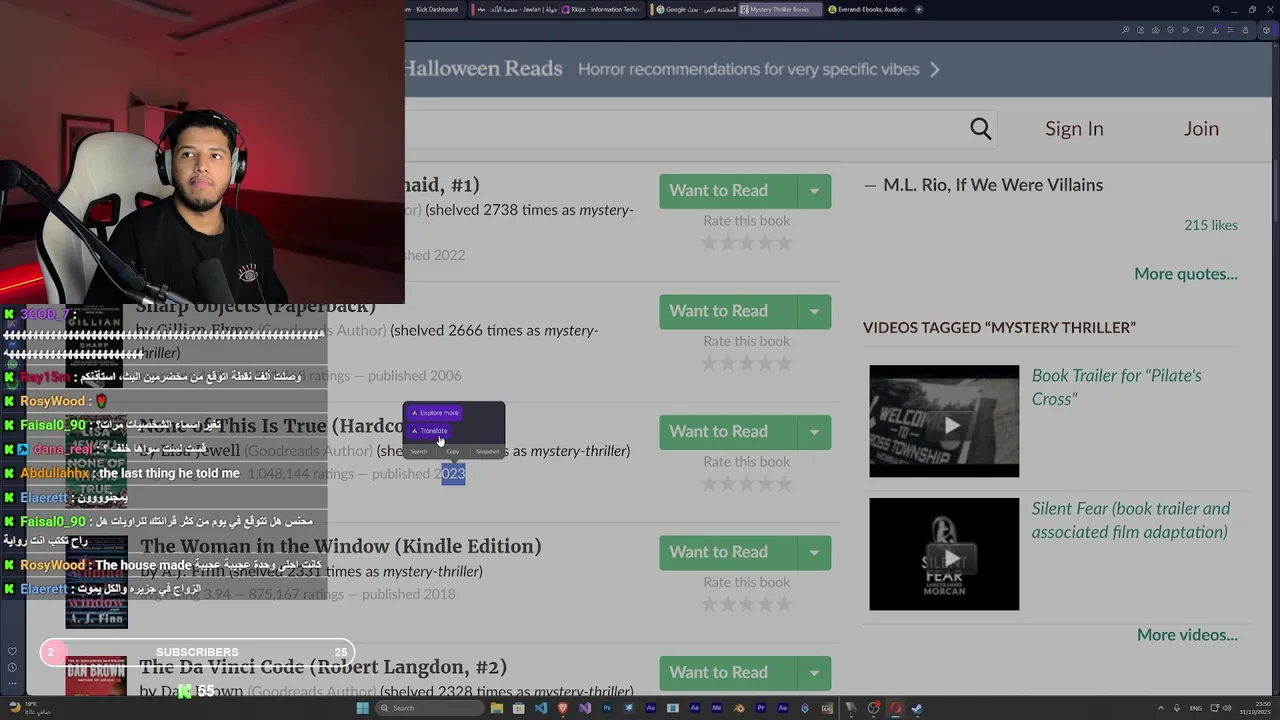Add The Woman in the Window to Want to Read
Image resolution: width=1280 pixels, height=720 pixels.
[x=728, y=553]
